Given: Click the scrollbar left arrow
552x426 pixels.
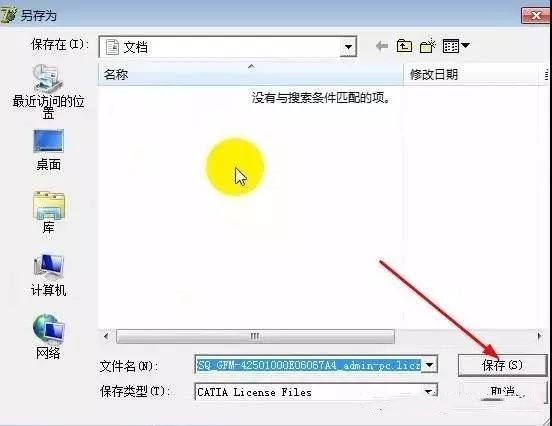Looking at the screenshot, I should coord(106,336).
